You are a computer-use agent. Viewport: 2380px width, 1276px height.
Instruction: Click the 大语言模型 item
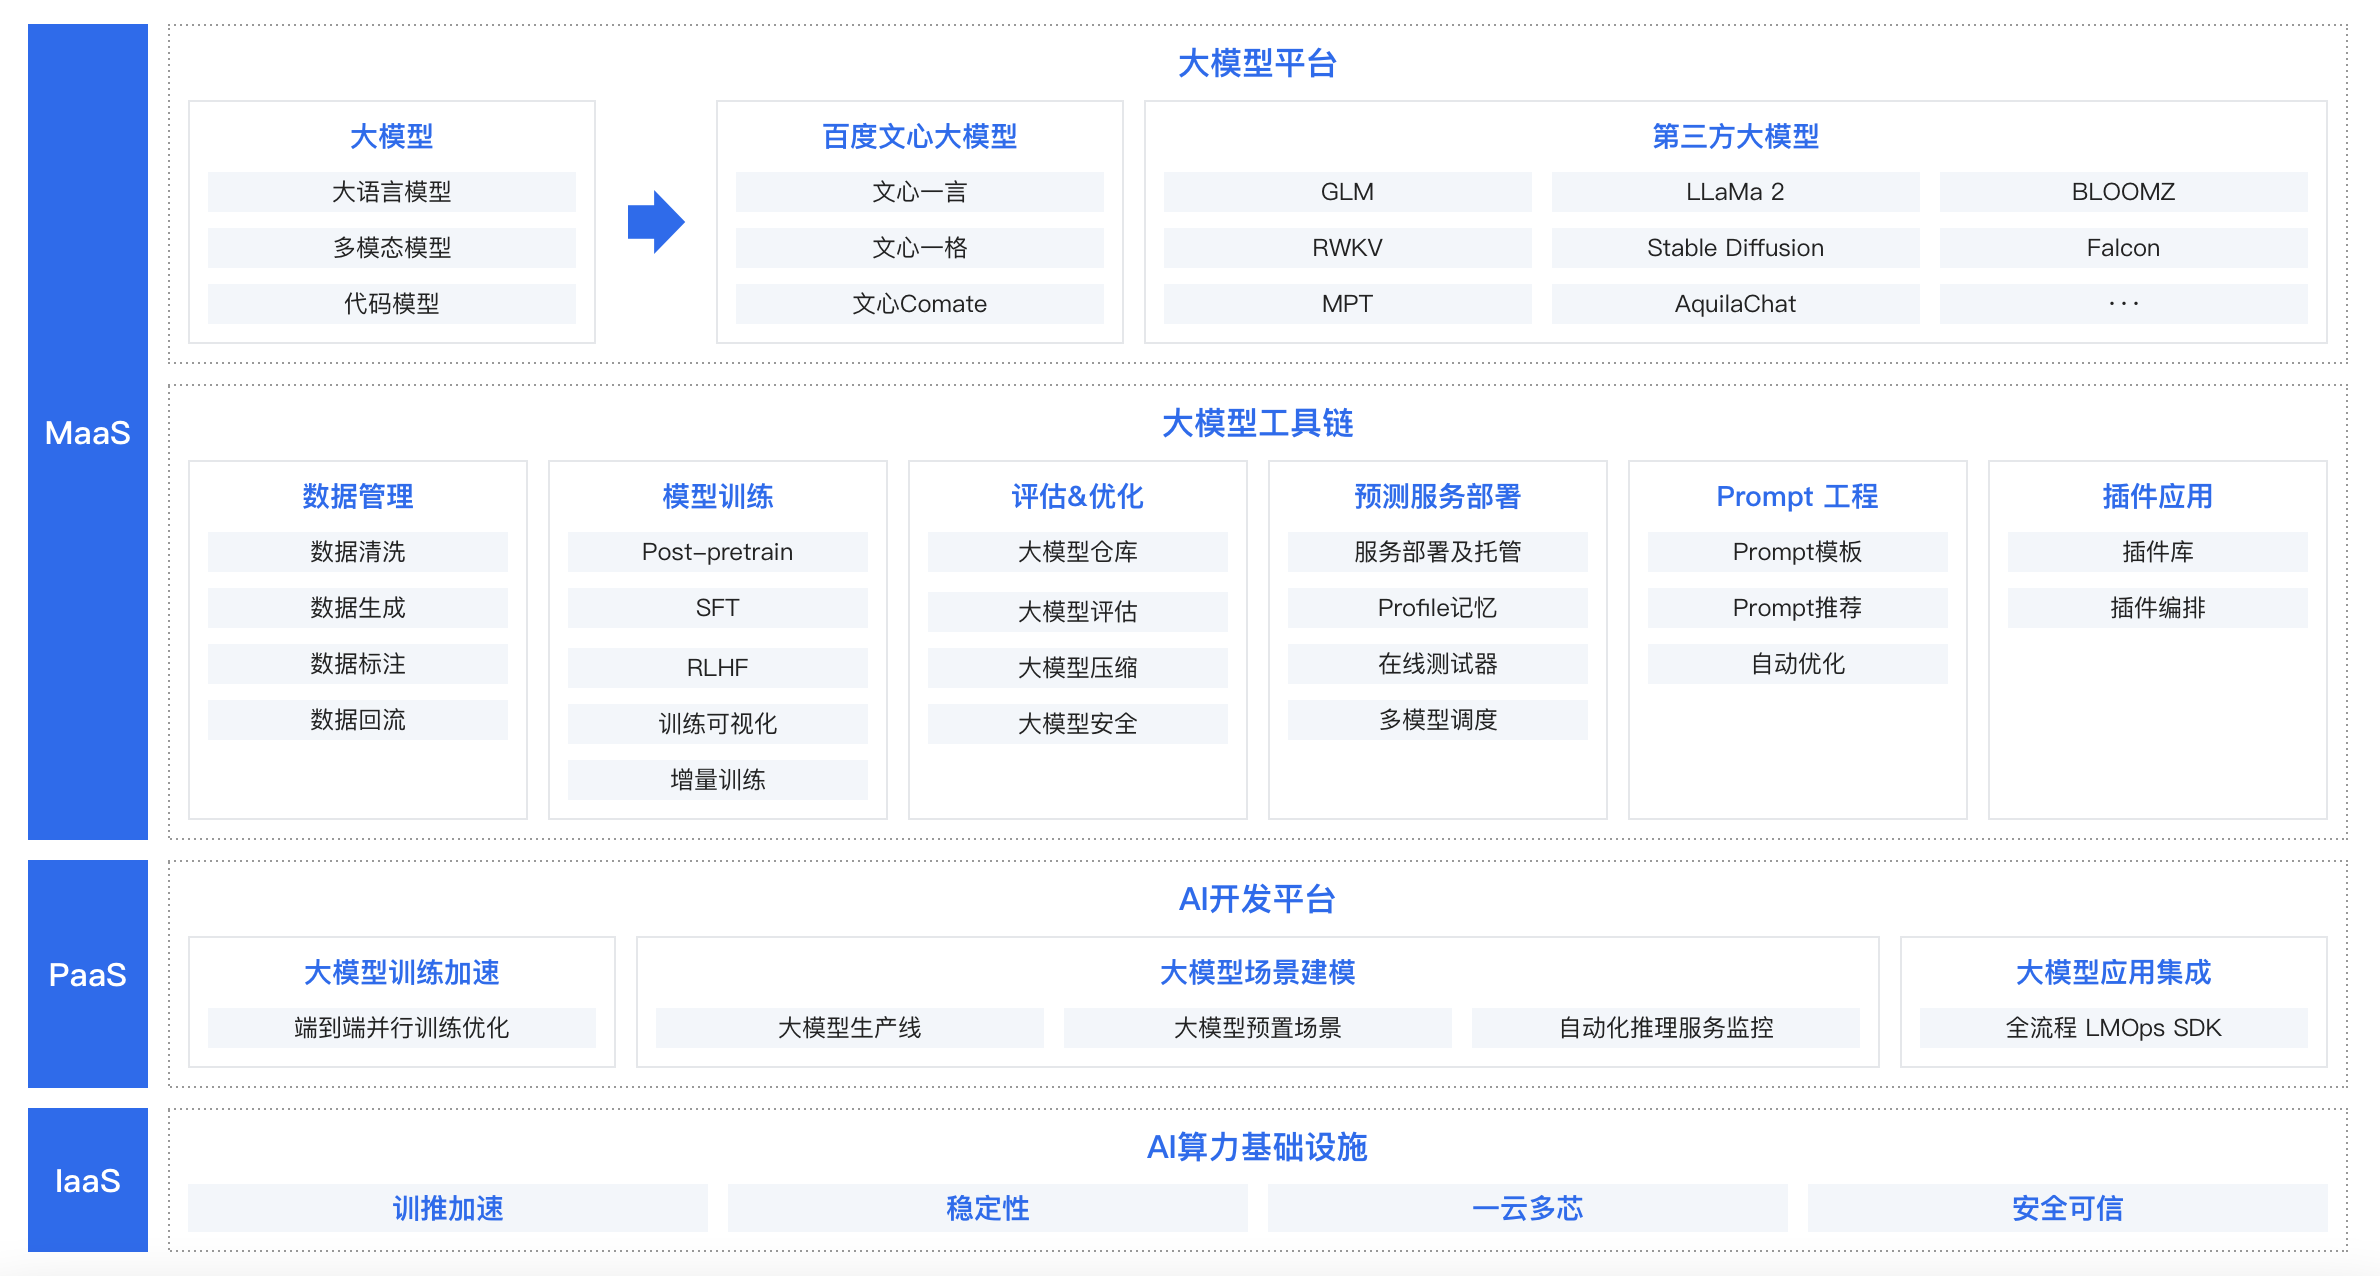point(392,192)
